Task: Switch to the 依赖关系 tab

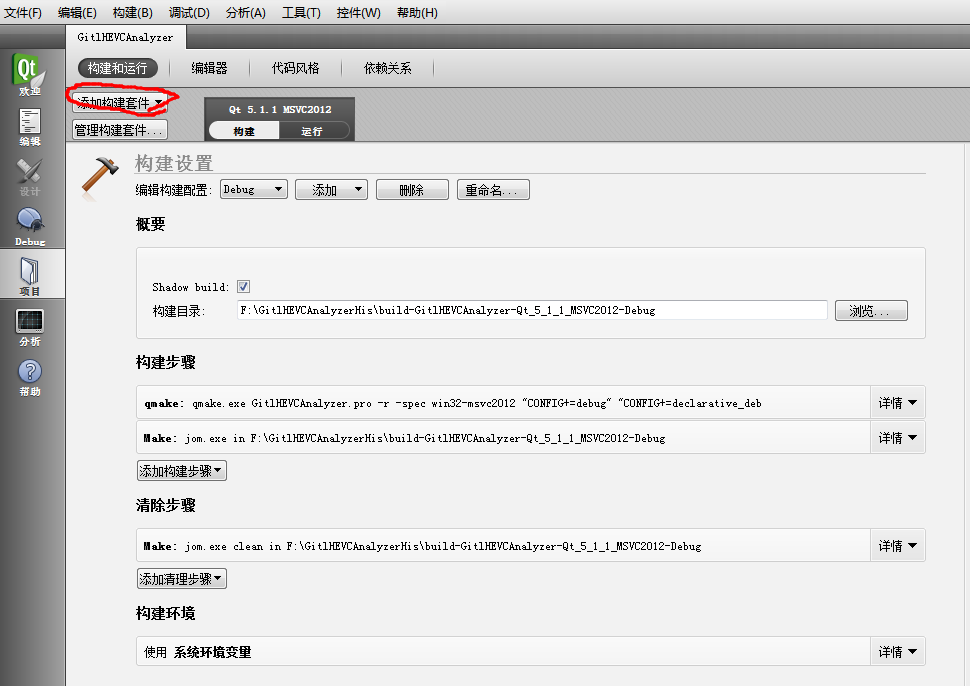Action: [387, 68]
